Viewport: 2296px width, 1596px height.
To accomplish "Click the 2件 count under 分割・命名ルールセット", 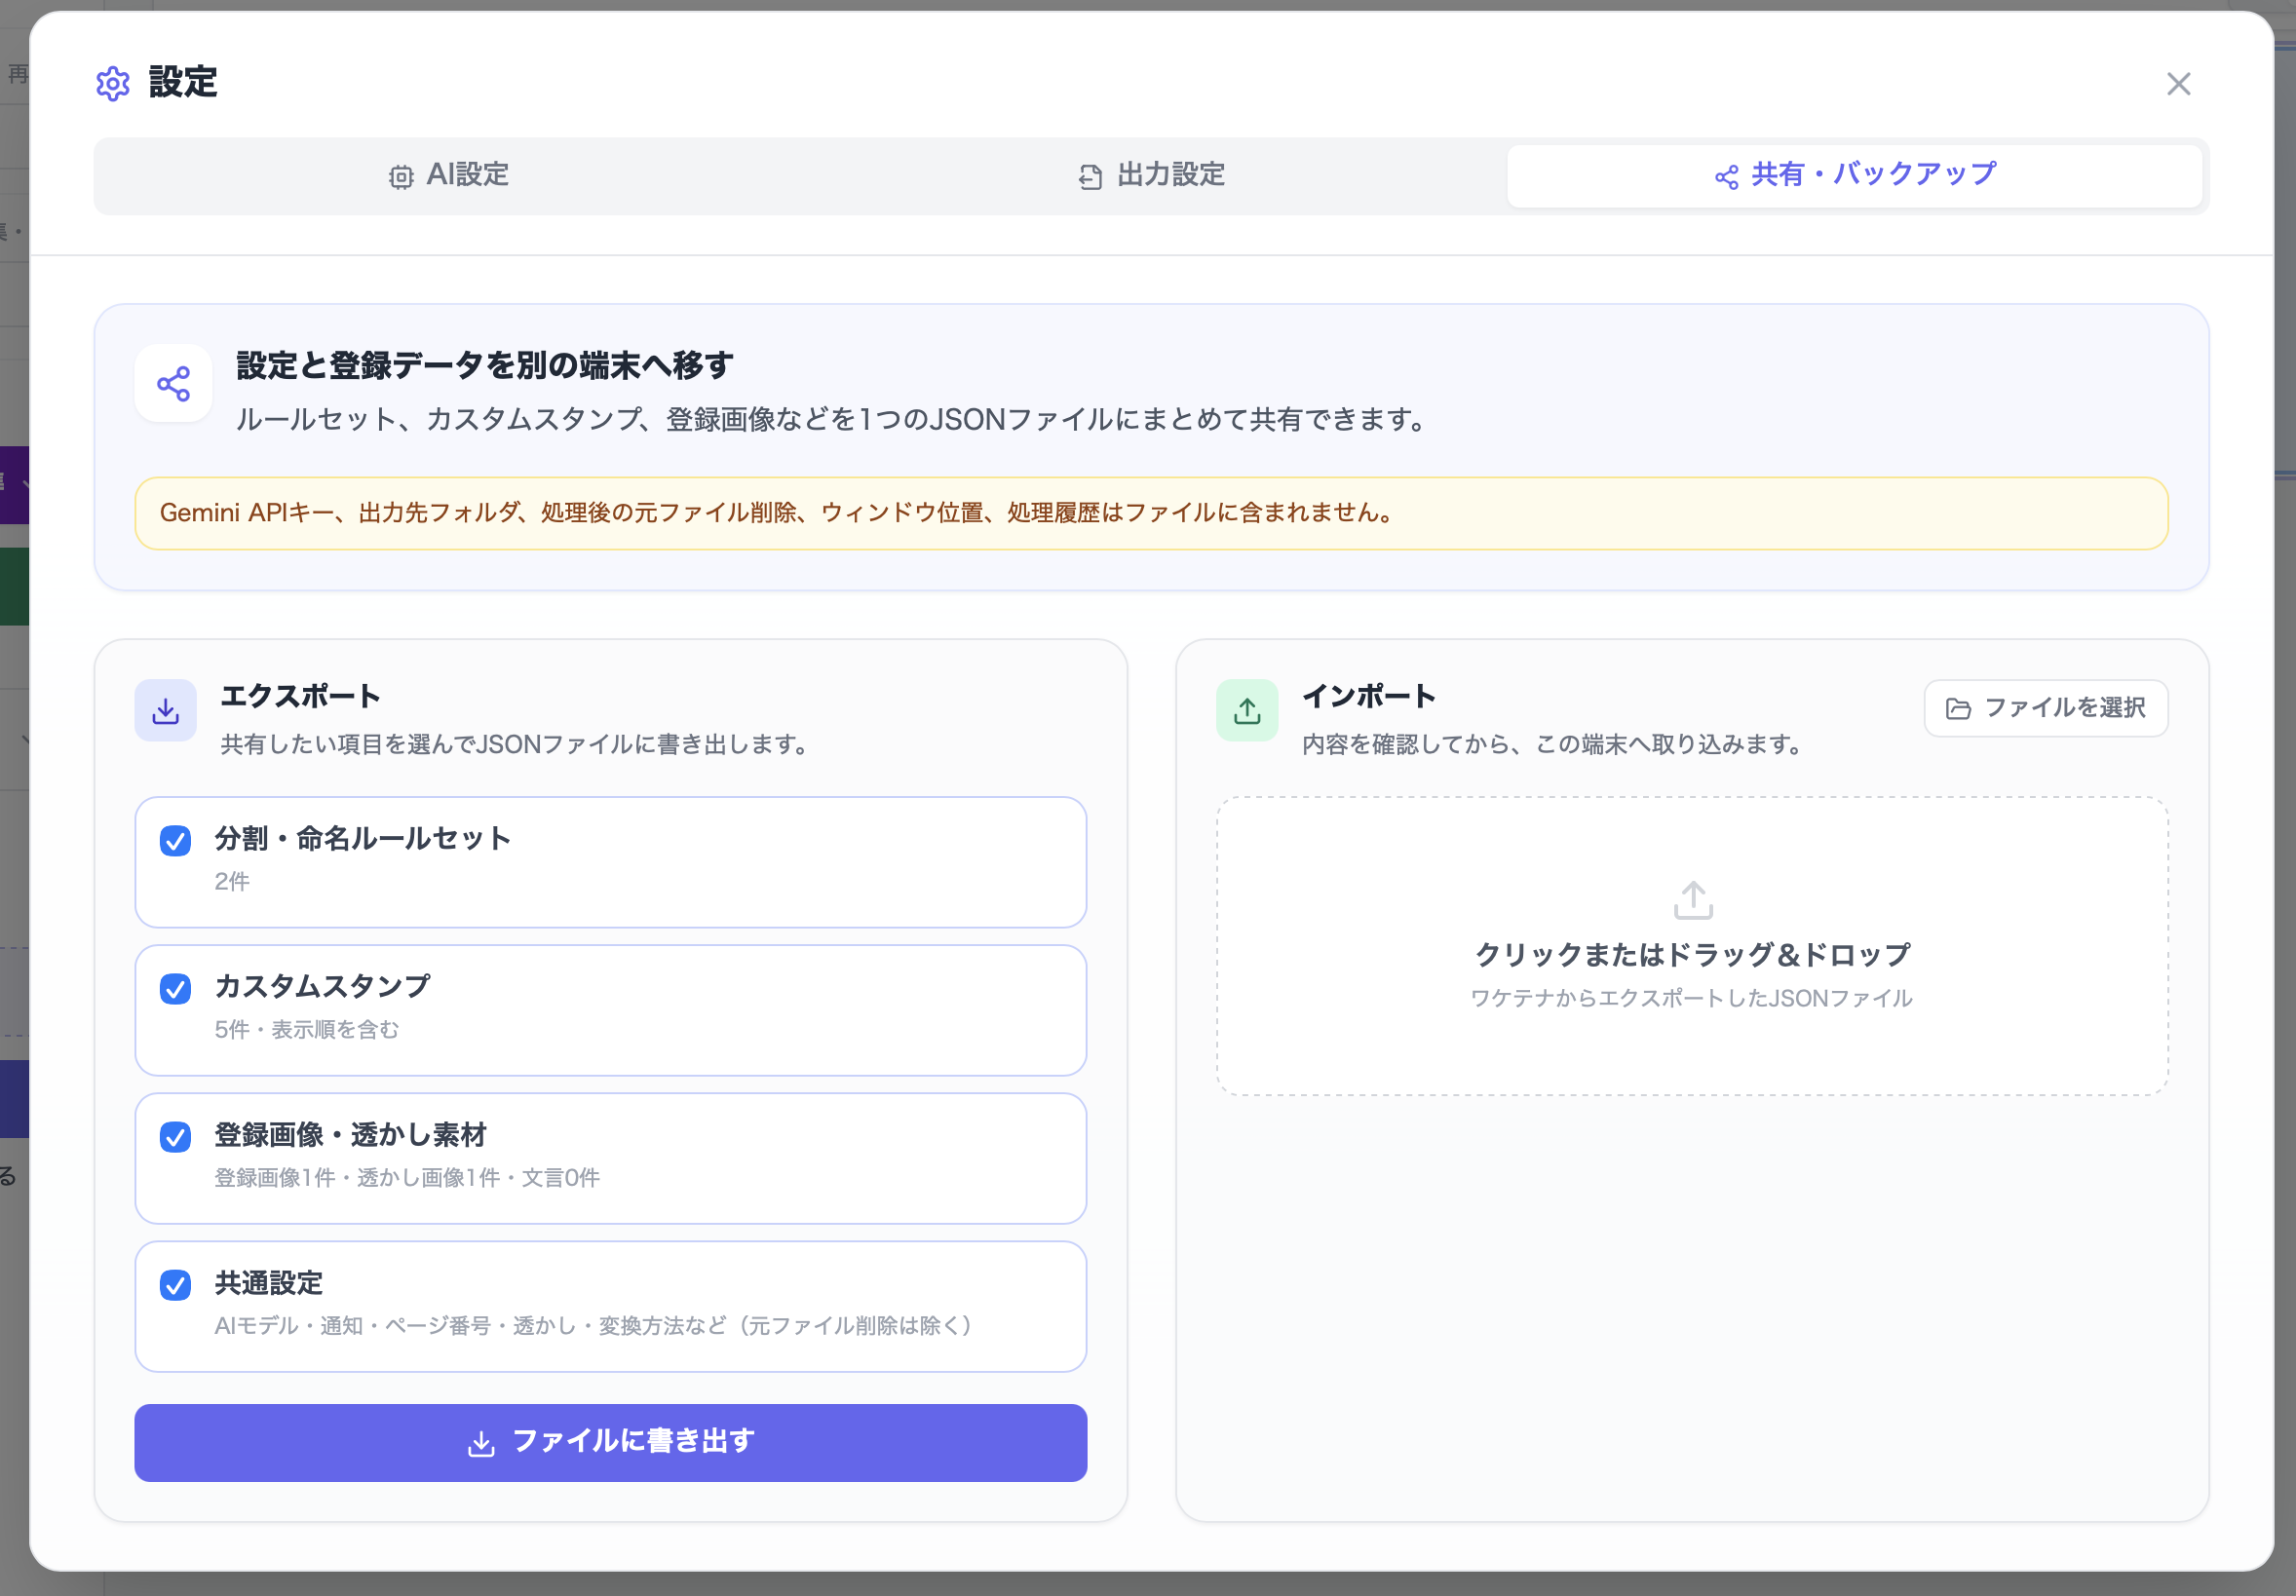I will click(232, 882).
